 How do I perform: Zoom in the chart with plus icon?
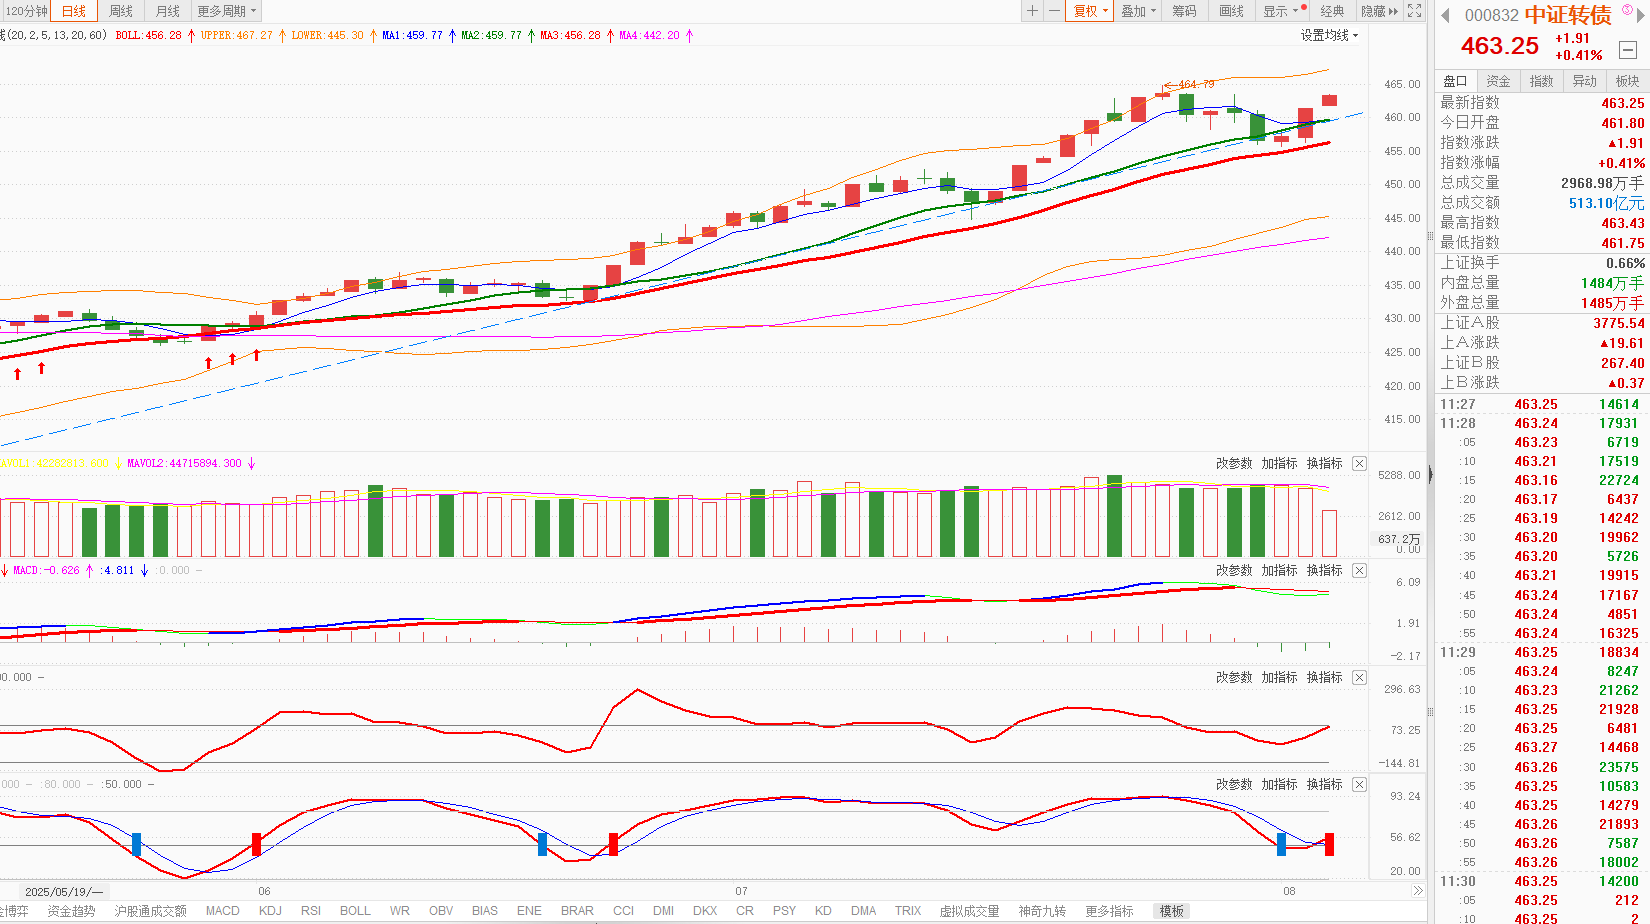click(x=1032, y=11)
